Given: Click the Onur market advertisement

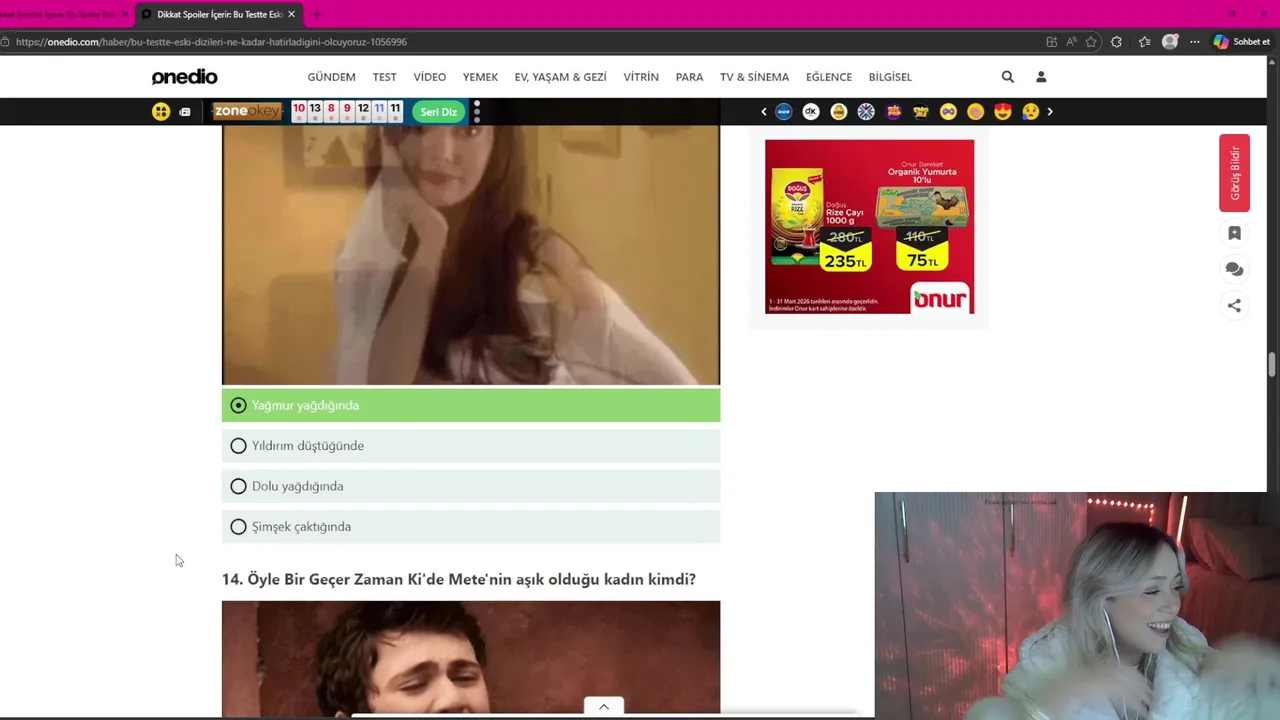Looking at the screenshot, I should [x=869, y=227].
